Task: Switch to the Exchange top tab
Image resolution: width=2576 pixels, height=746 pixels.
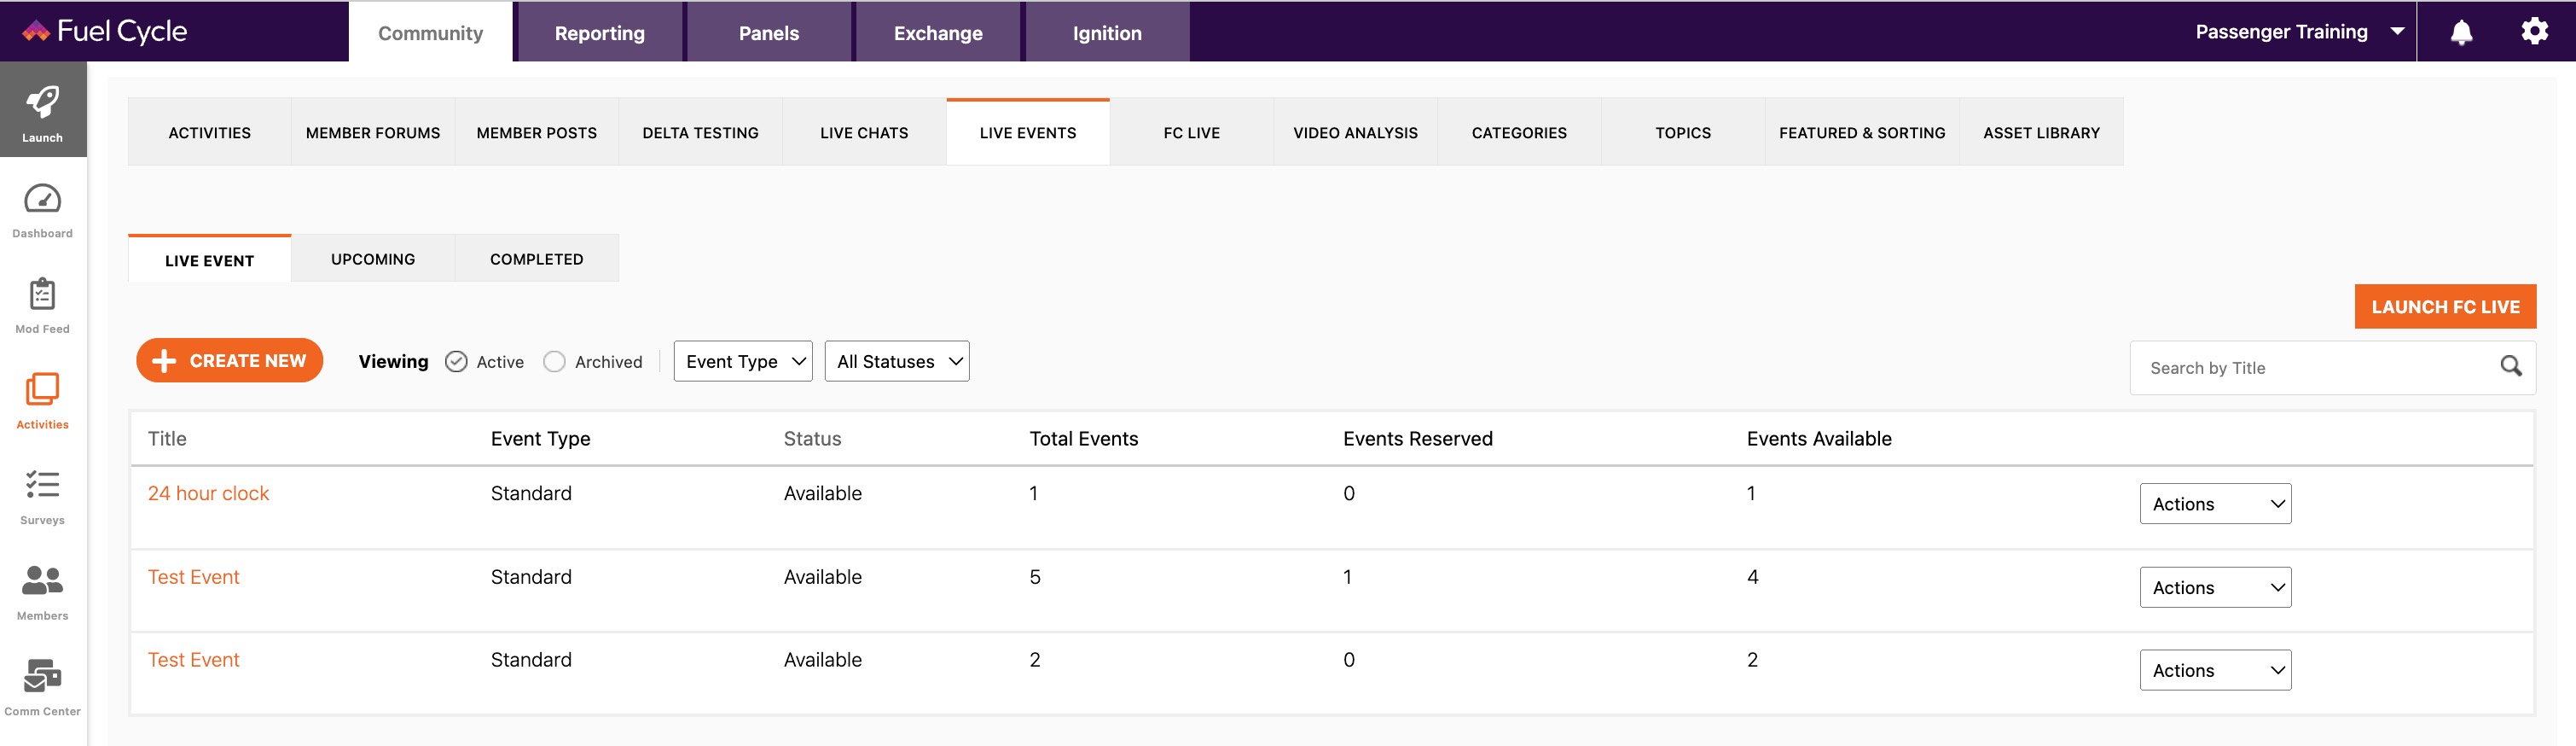Action: 938,33
